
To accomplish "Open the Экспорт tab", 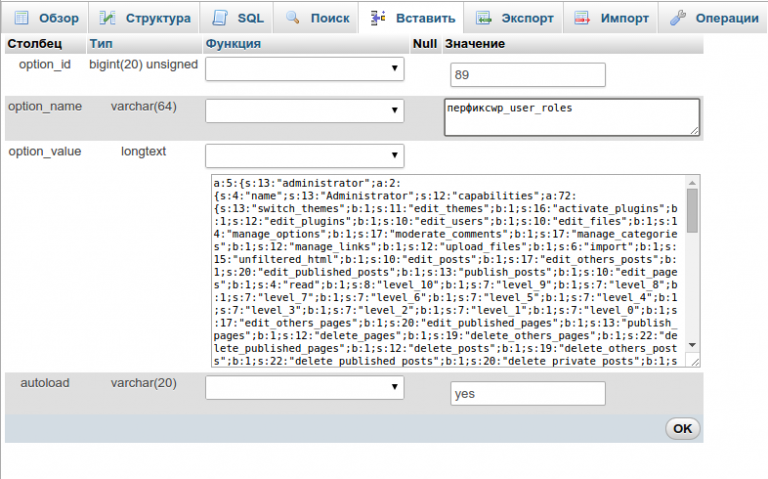I will coord(511,18).
